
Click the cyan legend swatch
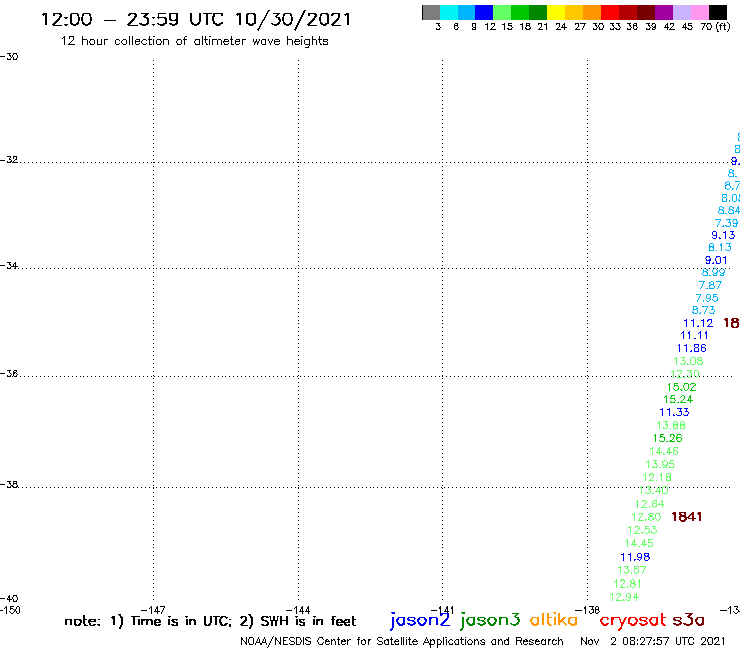click(x=449, y=12)
